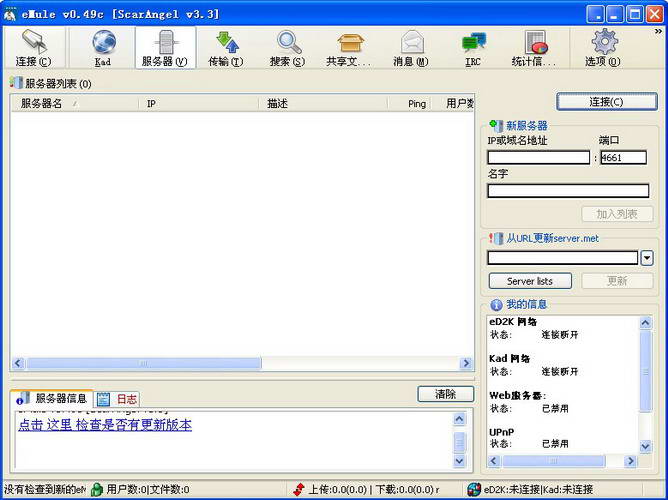Screen dimensions: 668x500
Task: Click server list scrollbar right arrow
Action: pyautogui.click(x=466, y=363)
